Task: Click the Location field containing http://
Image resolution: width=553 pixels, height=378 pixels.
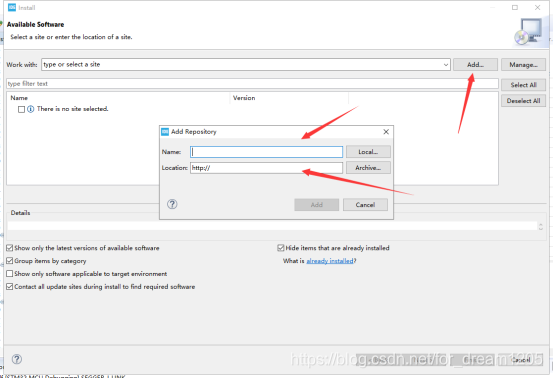Action: coord(266,168)
